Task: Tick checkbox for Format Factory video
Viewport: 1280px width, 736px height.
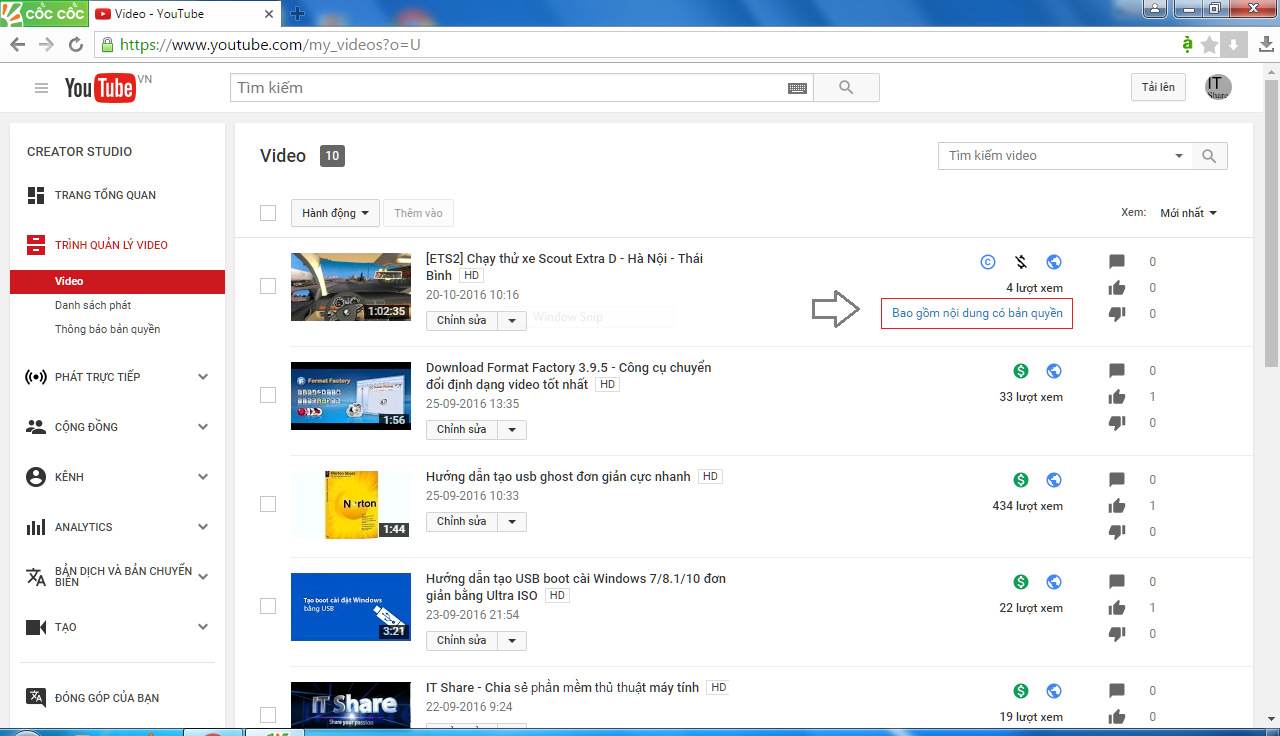Action: [268, 395]
